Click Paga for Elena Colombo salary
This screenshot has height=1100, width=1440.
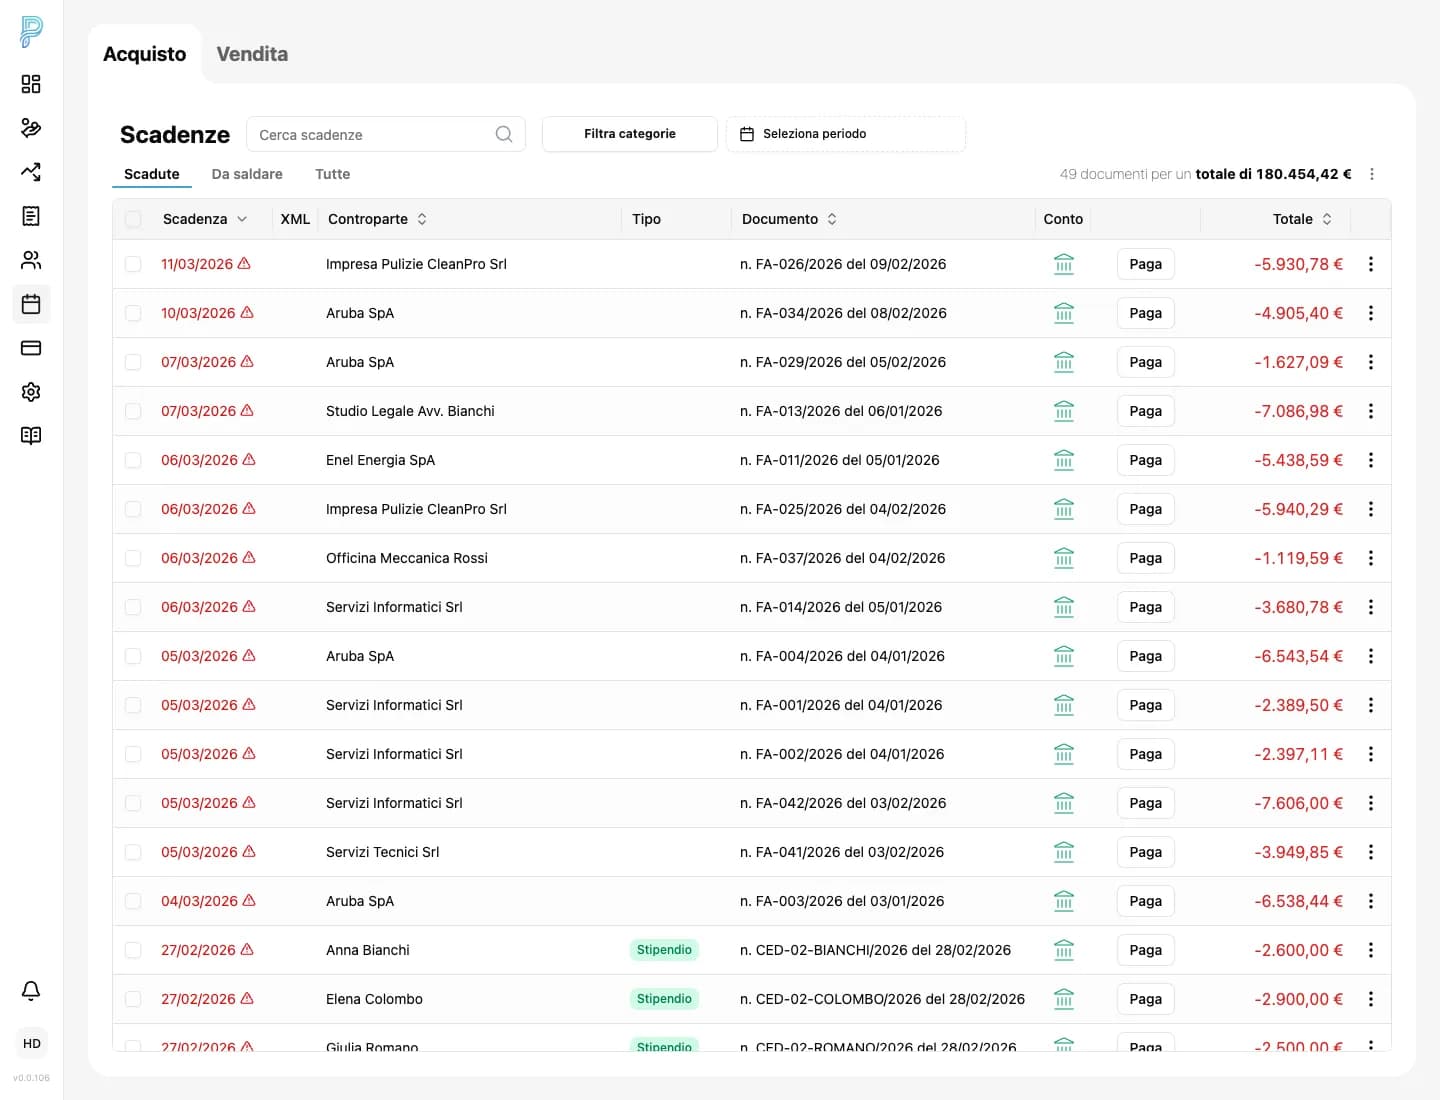1145,999
